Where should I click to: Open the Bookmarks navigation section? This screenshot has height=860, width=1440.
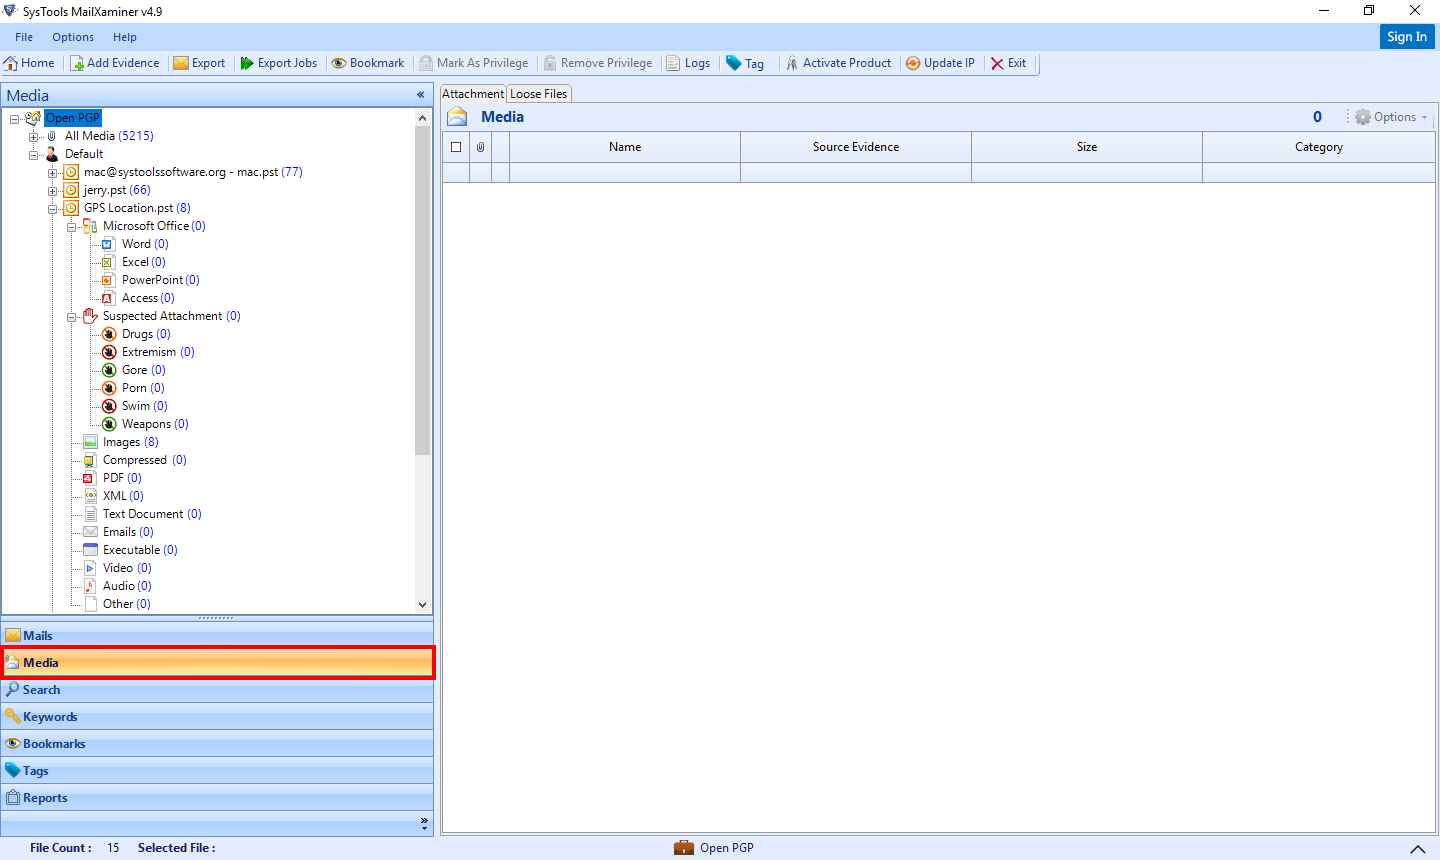coord(217,743)
